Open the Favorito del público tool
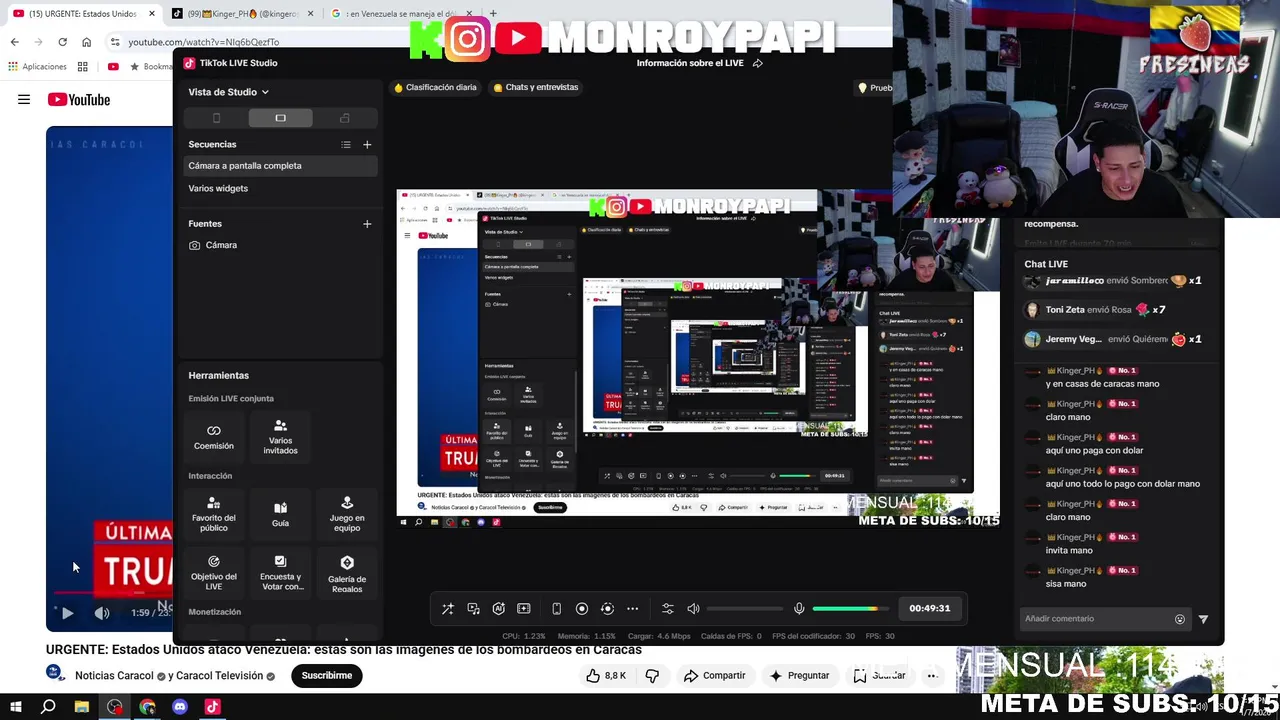Viewport: 1280px width, 720px height. 214,514
